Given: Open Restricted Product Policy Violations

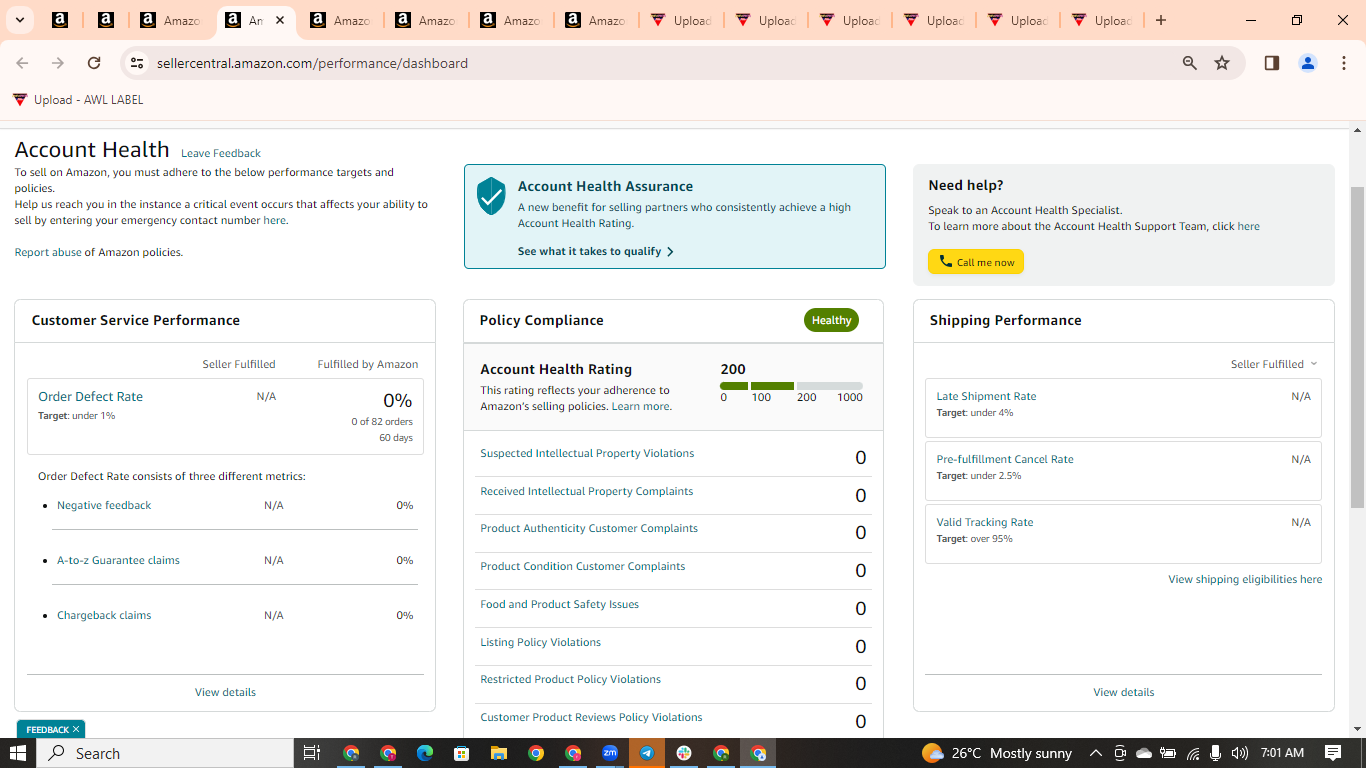Looking at the screenshot, I should pos(570,679).
